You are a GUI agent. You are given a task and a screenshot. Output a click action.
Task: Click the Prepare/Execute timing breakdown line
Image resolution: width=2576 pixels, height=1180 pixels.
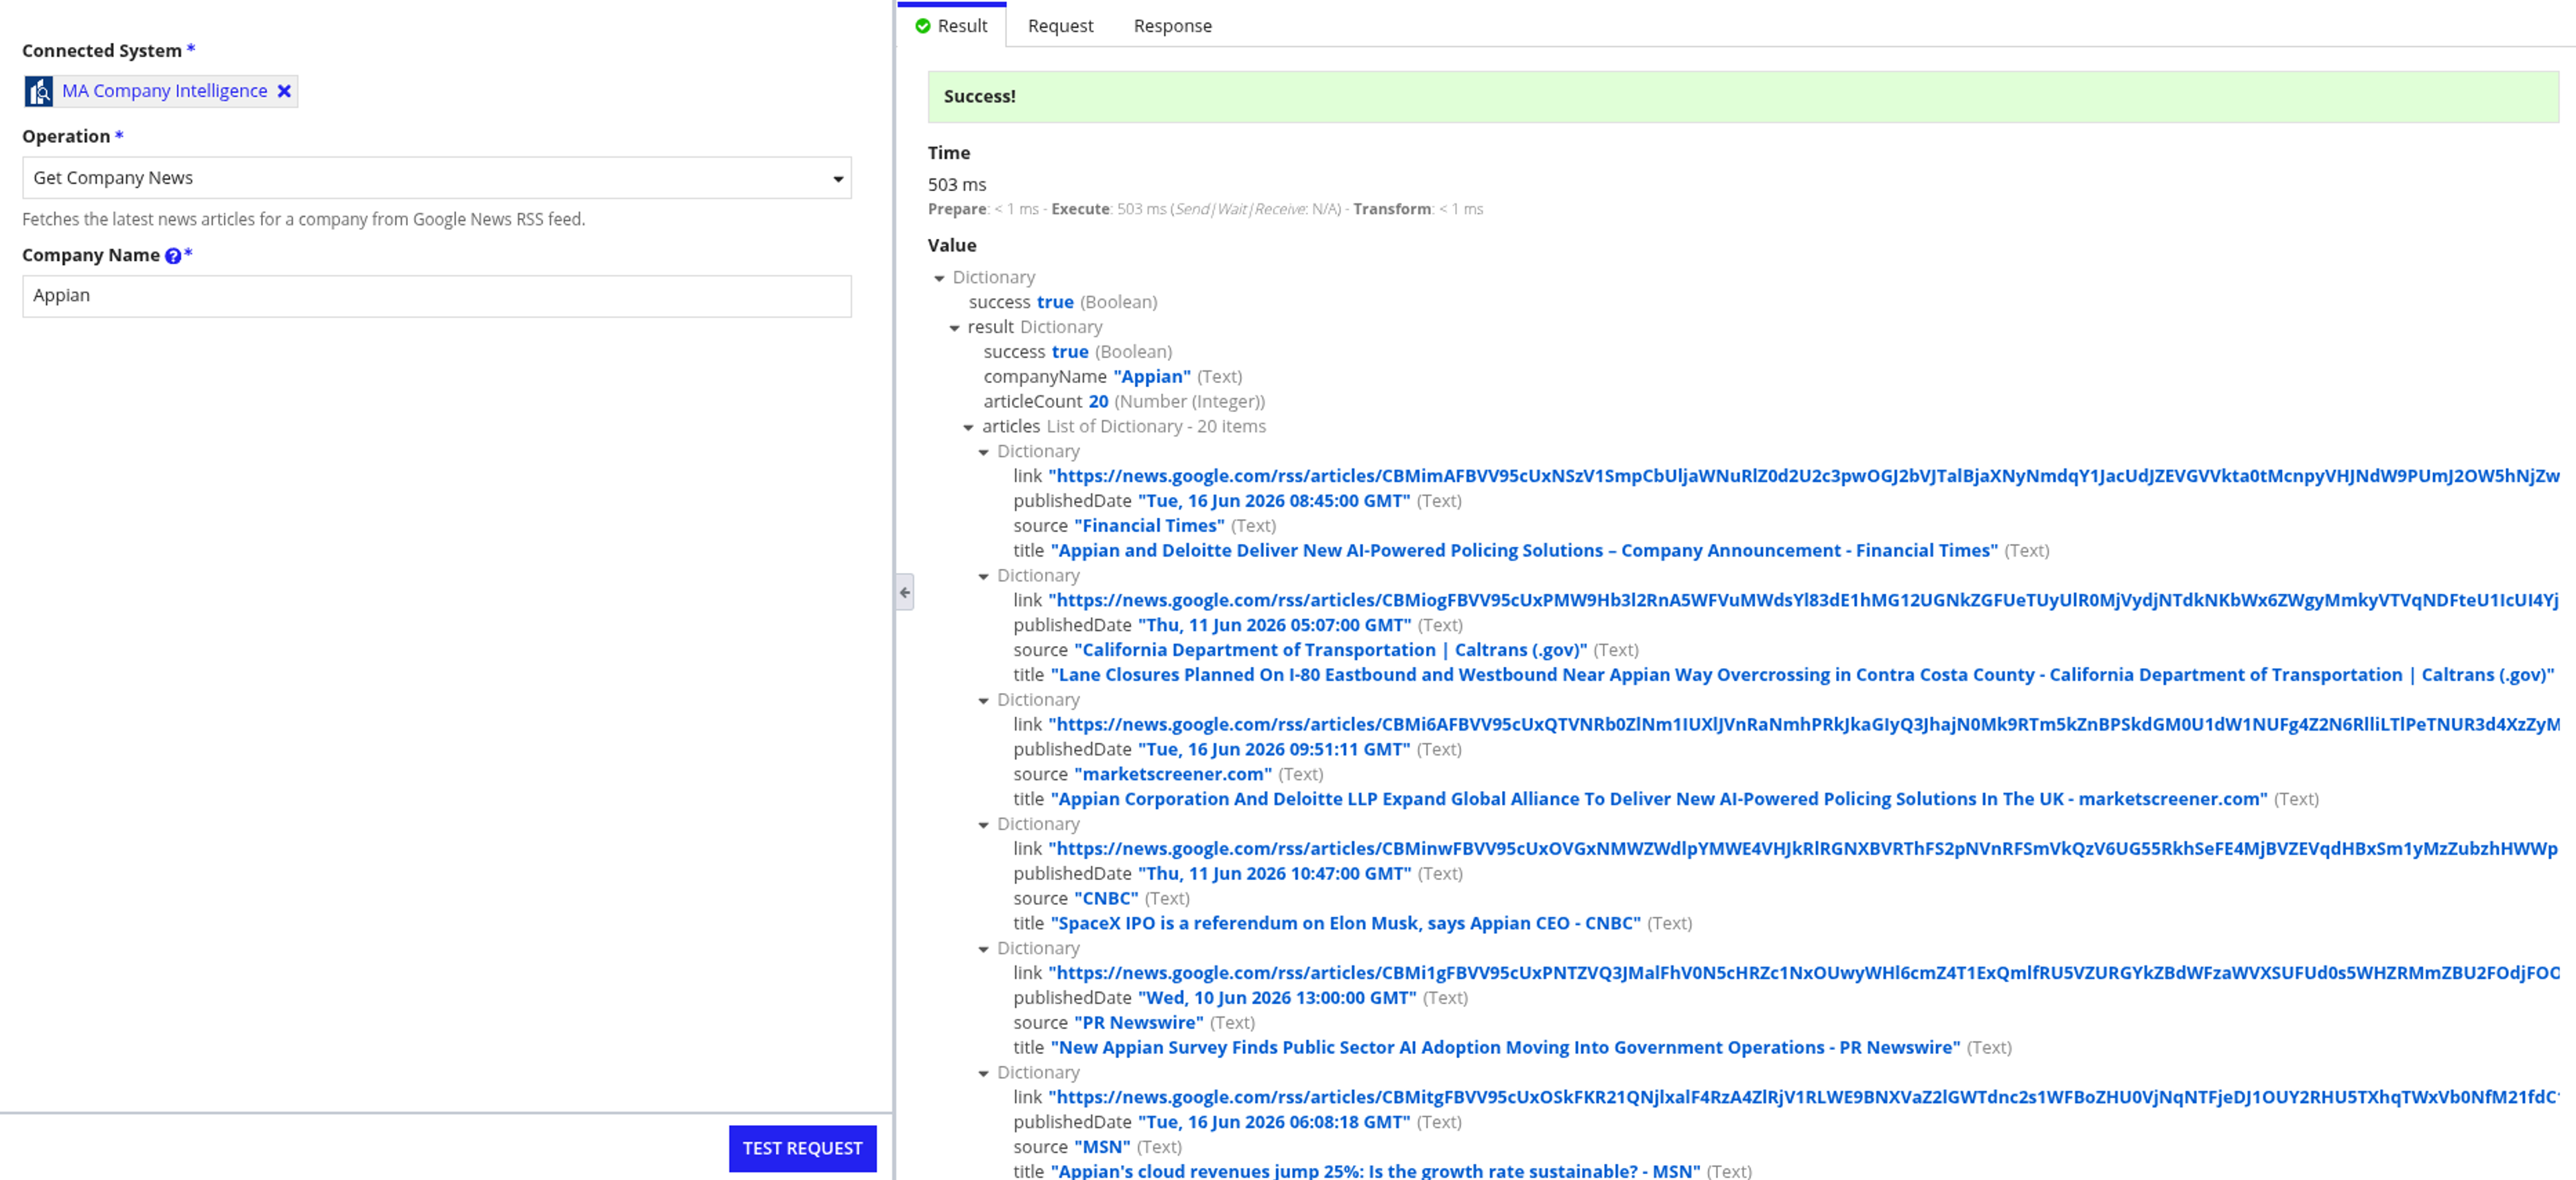point(1205,209)
